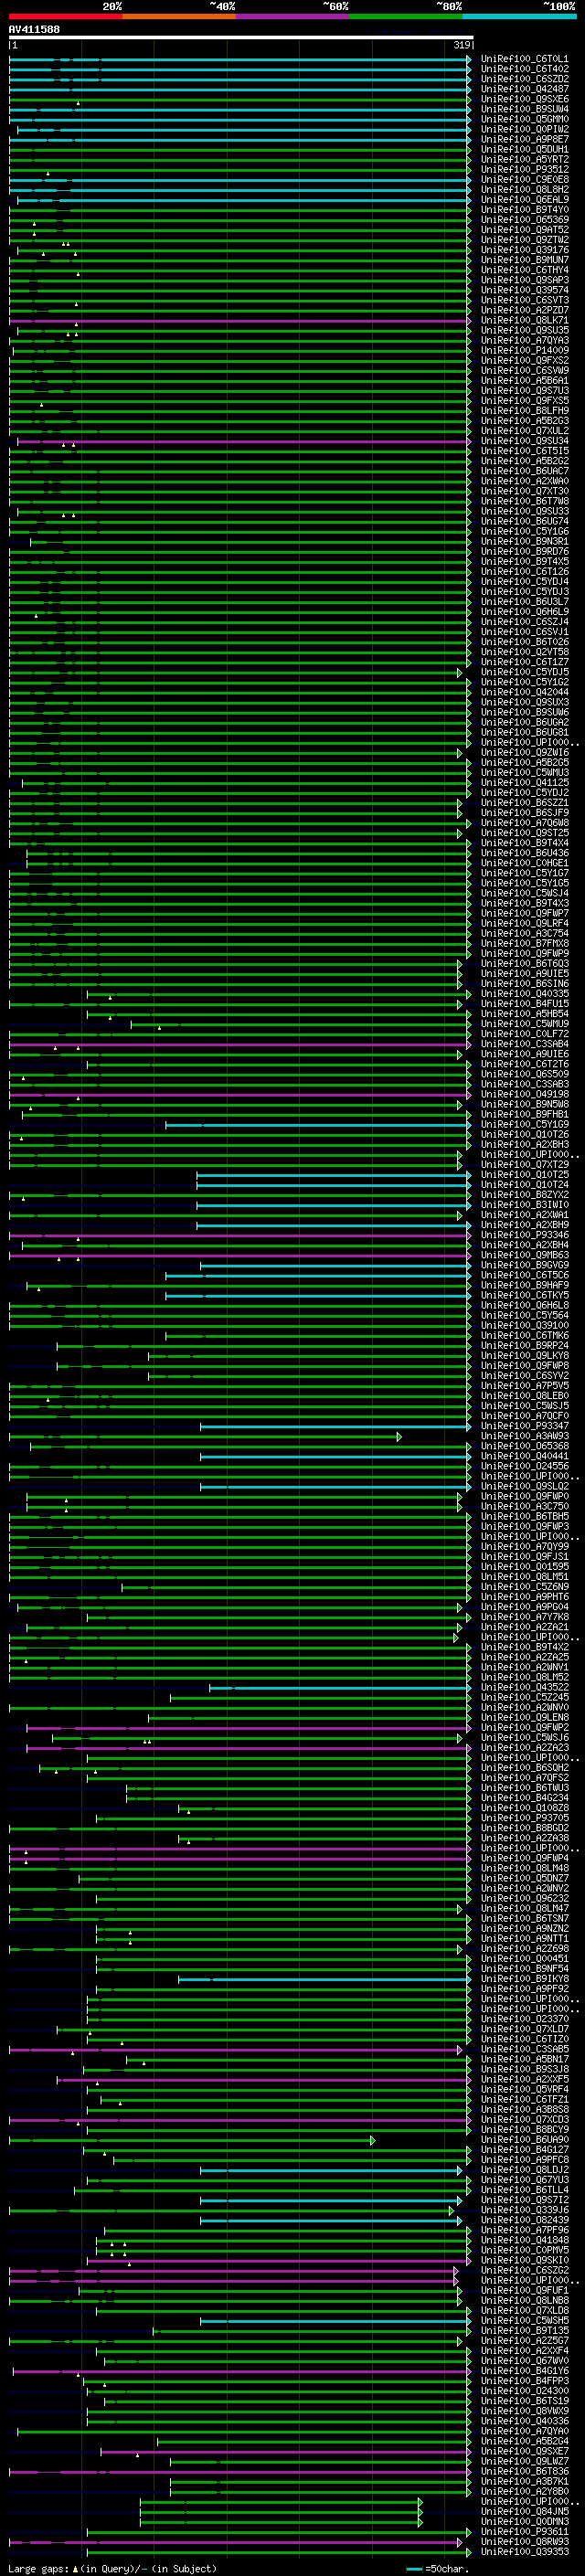The image size is (585, 2576).
Task: Select label UniRef100_Q6H6L8
Action: (x=525, y=1305)
